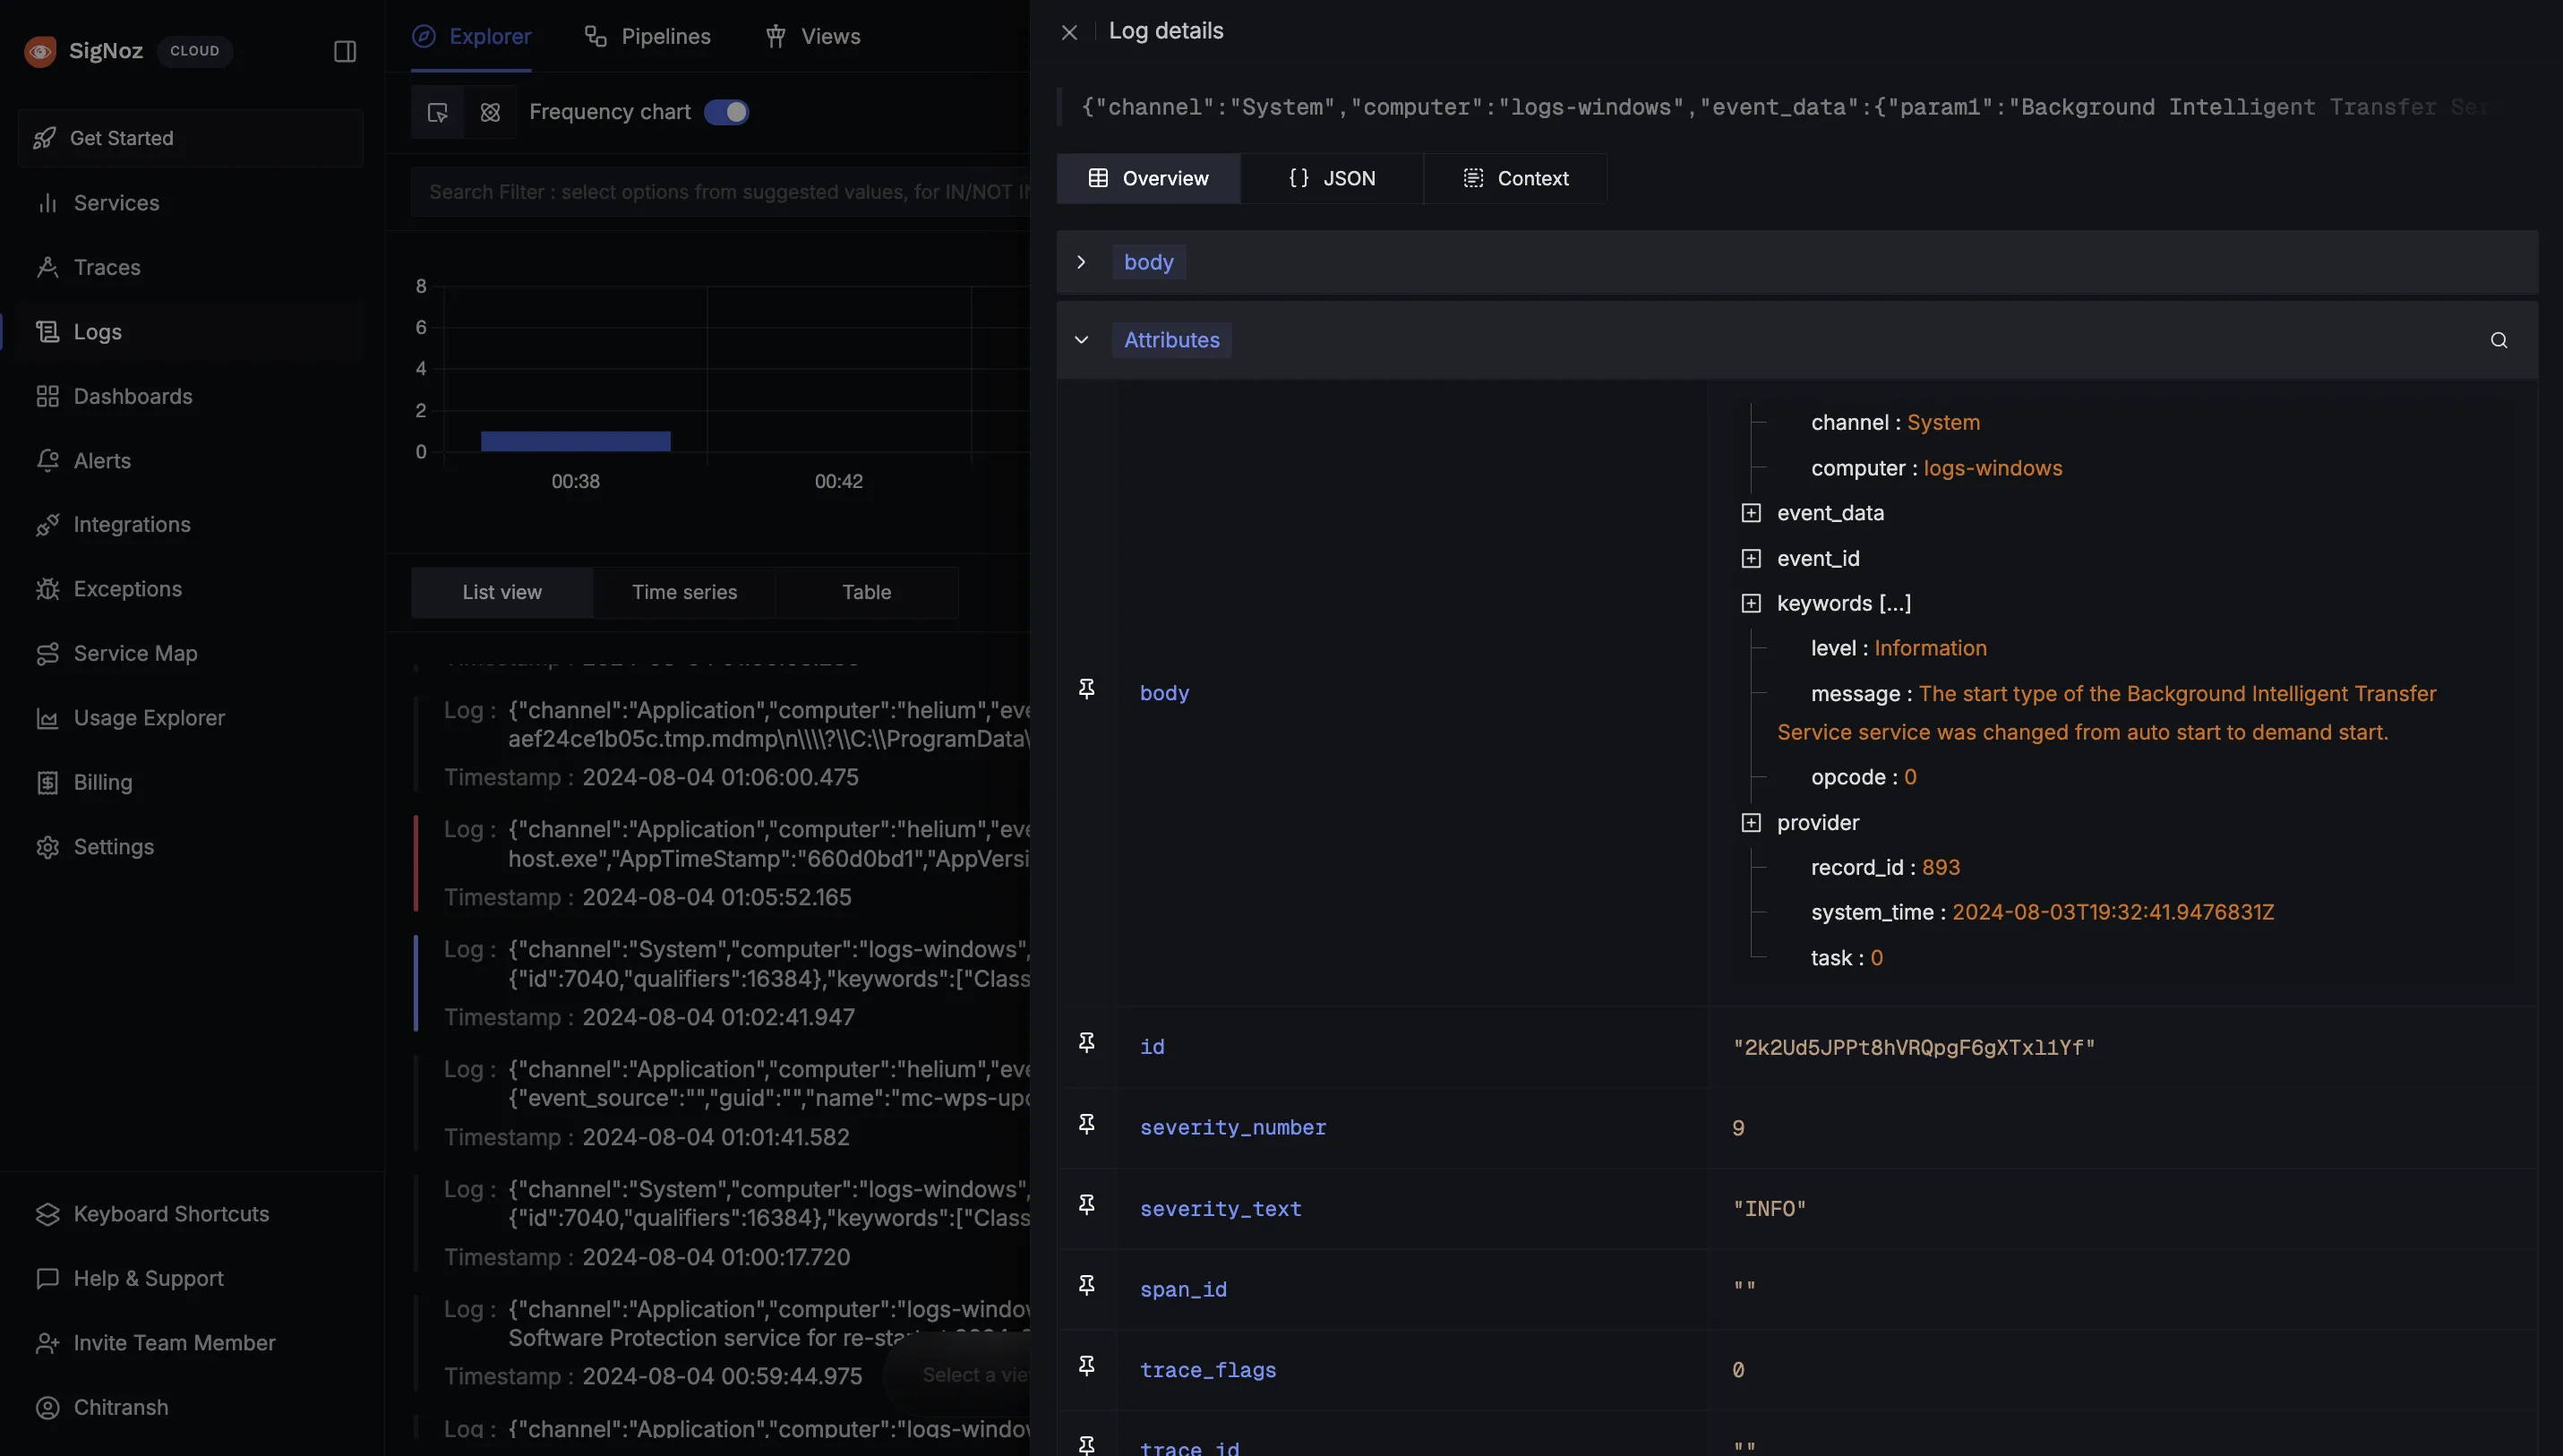Select the Time series view tab
Image resolution: width=2563 pixels, height=1456 pixels.
coord(684,592)
